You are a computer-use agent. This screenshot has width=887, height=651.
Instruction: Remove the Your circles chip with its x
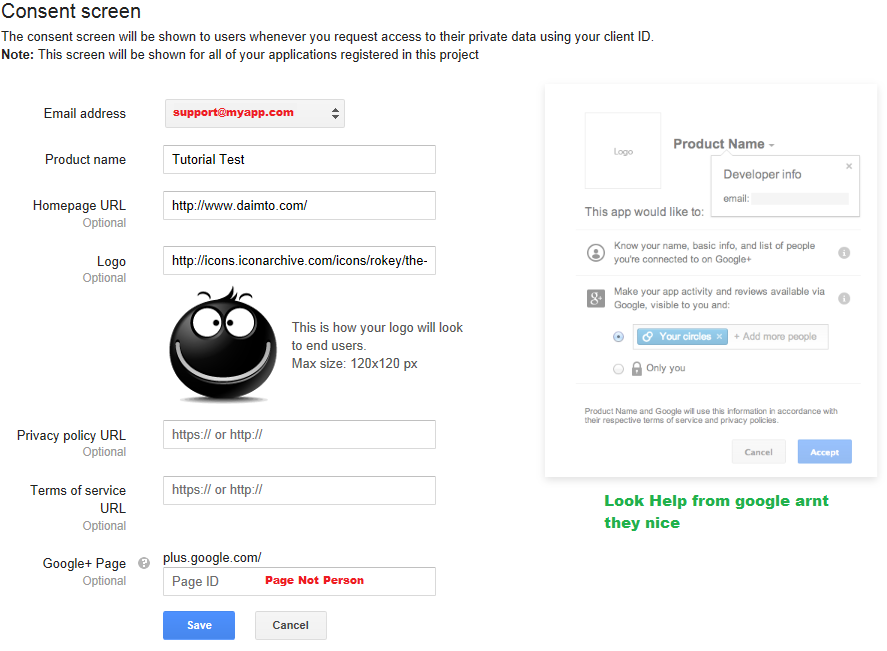coord(719,337)
